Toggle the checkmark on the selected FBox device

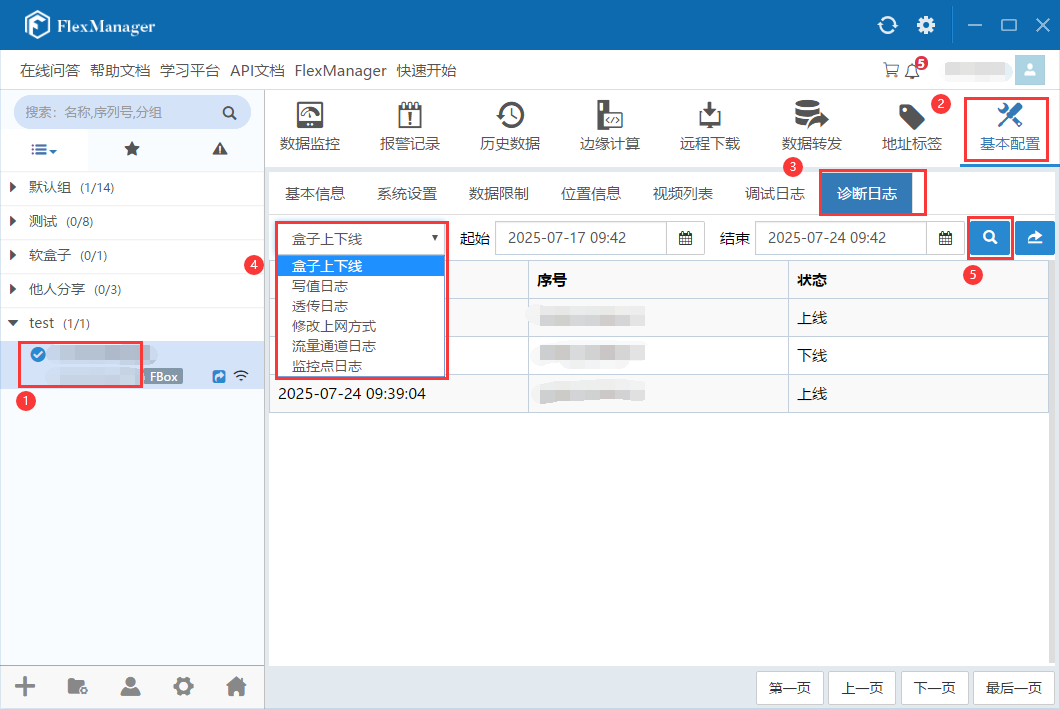(38, 354)
